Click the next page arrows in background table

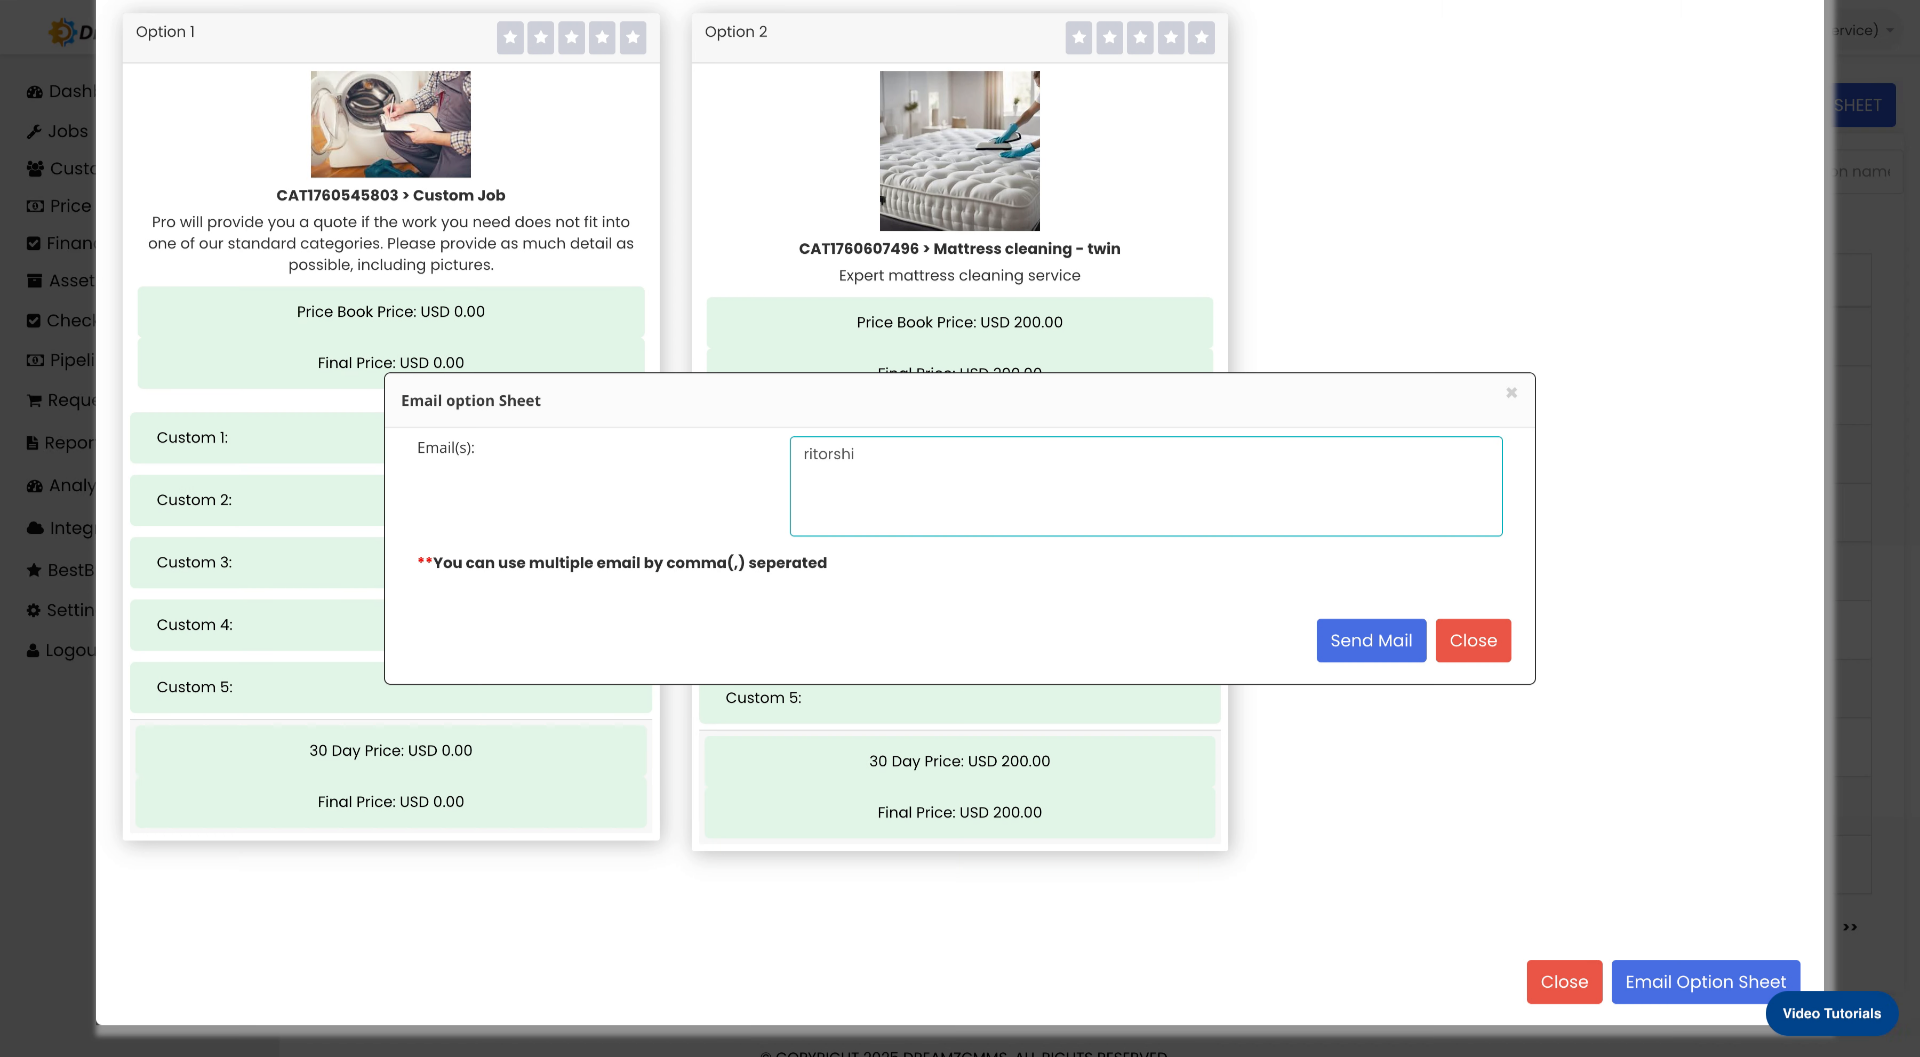1850,927
